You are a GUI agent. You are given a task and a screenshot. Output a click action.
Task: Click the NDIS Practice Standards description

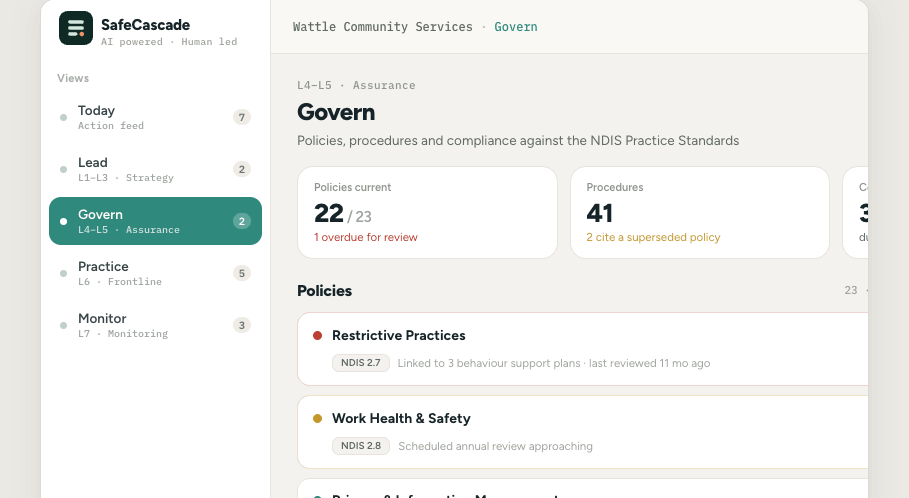point(518,141)
